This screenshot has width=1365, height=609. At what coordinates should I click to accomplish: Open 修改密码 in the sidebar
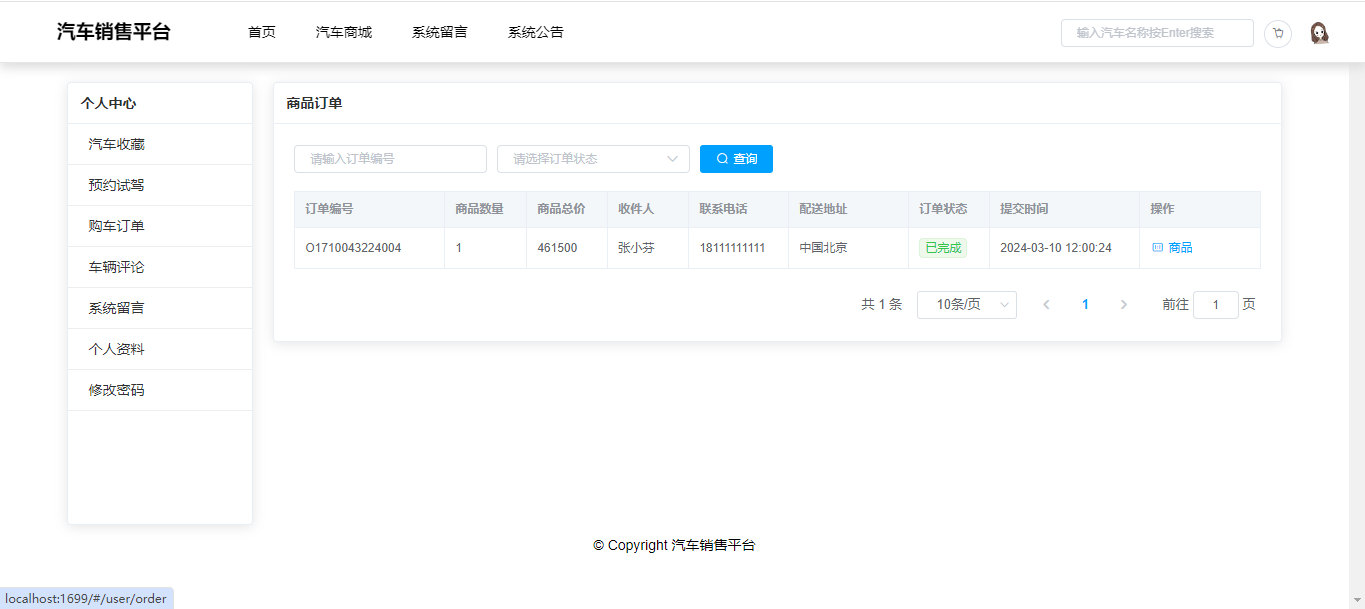click(x=117, y=390)
